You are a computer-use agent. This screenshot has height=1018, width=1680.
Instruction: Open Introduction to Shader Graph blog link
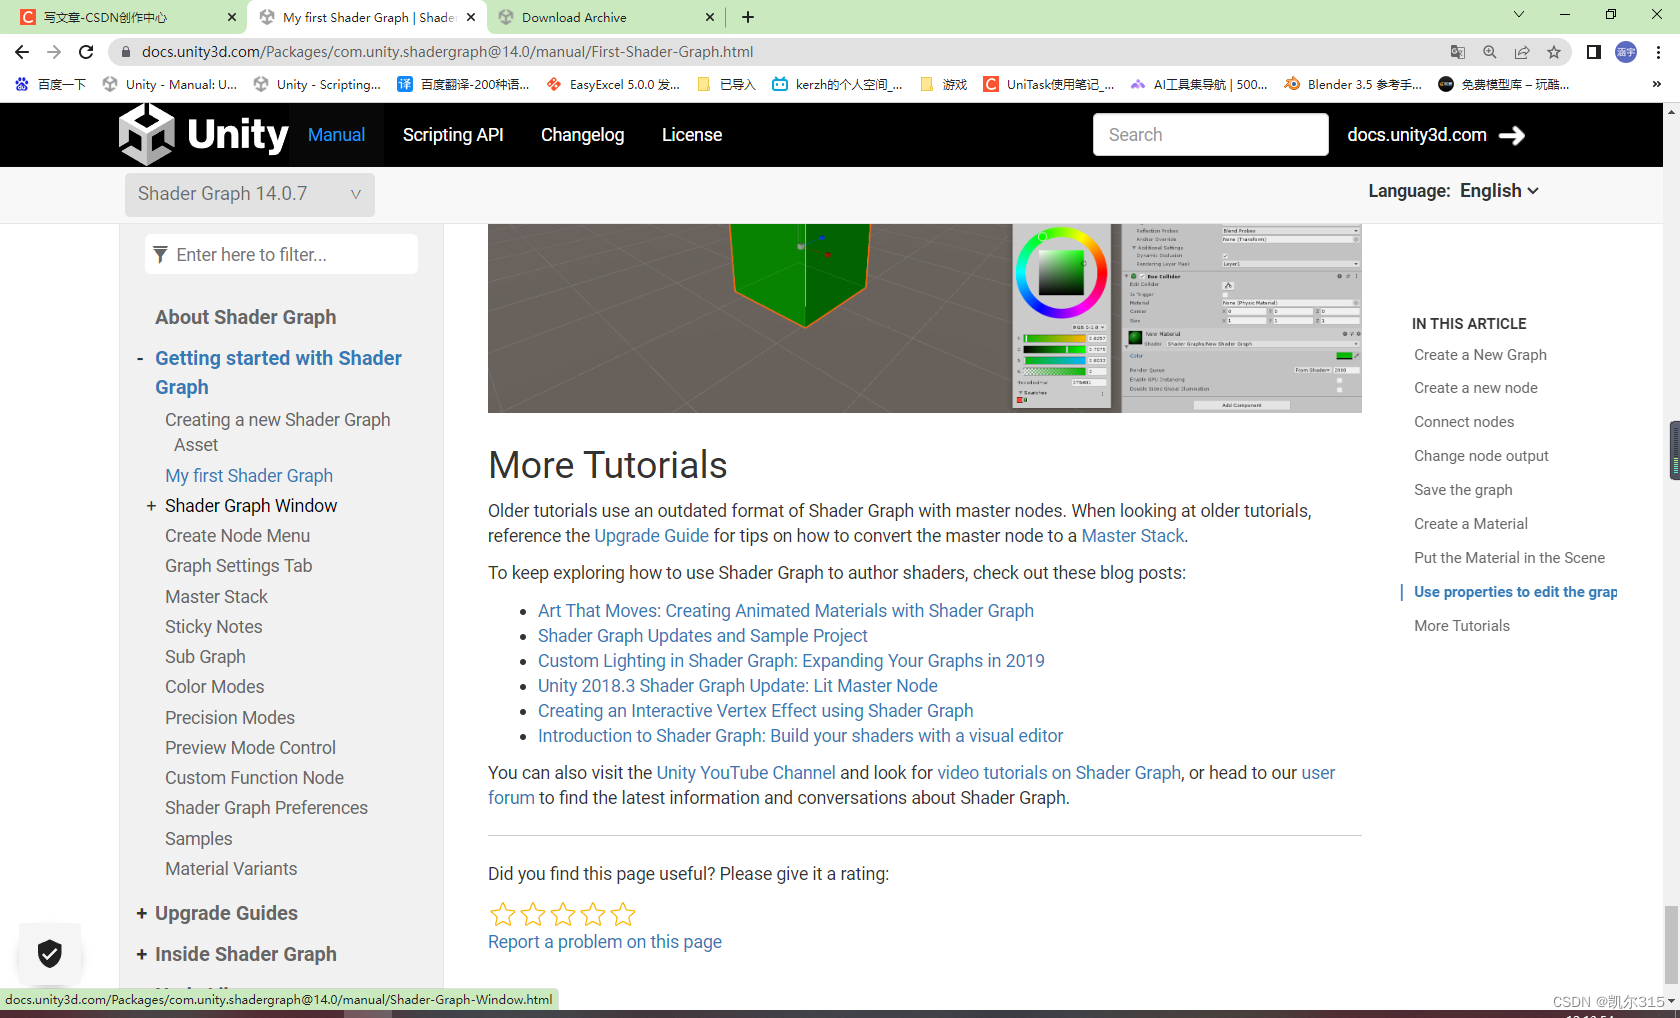pyautogui.click(x=800, y=736)
